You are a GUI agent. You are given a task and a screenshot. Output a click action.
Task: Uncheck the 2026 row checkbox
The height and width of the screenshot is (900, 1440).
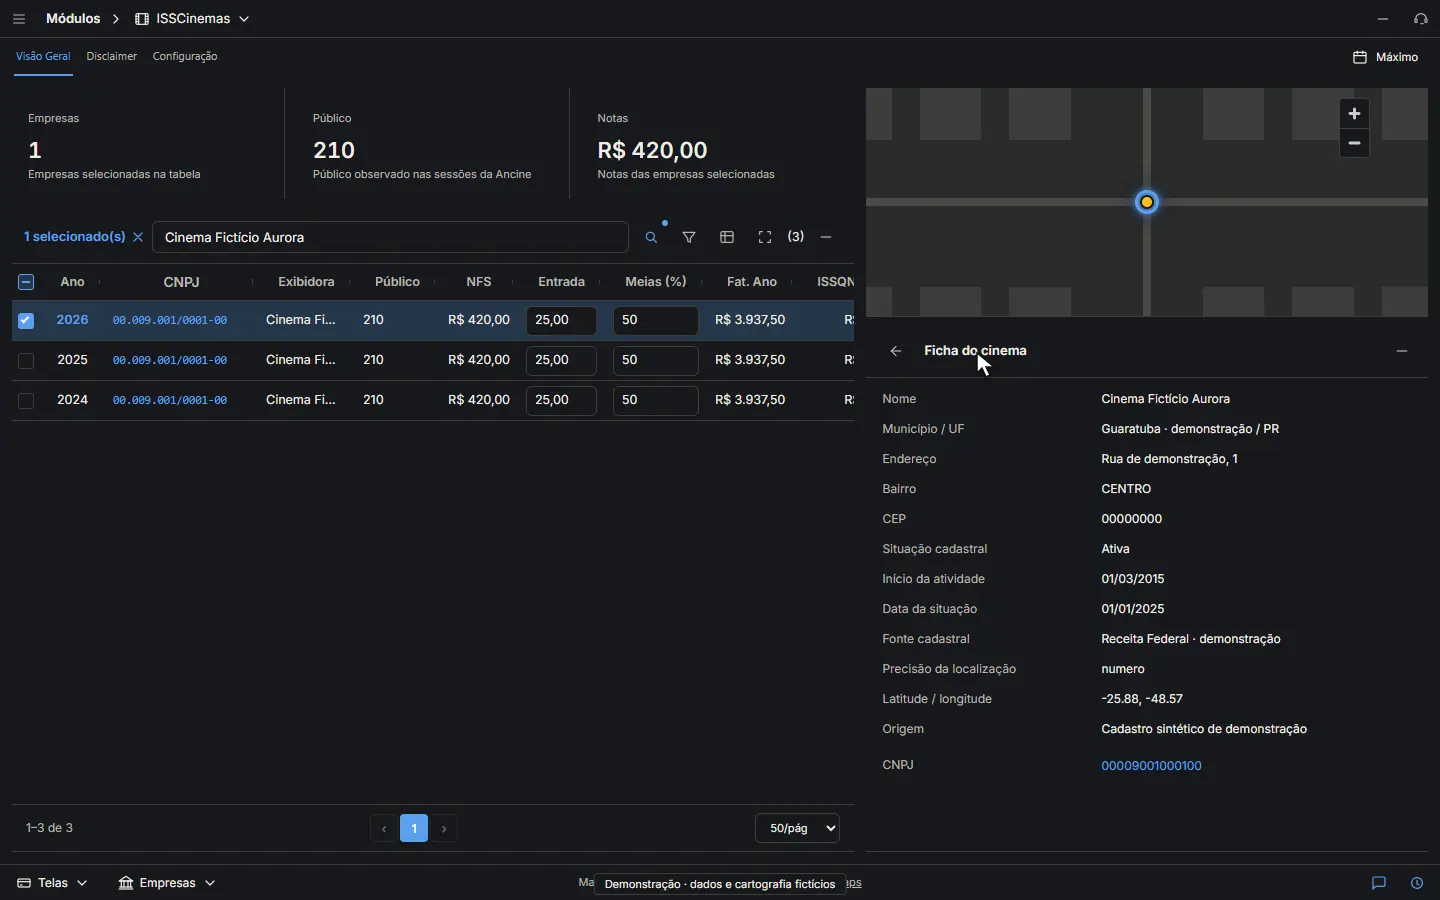(26, 321)
